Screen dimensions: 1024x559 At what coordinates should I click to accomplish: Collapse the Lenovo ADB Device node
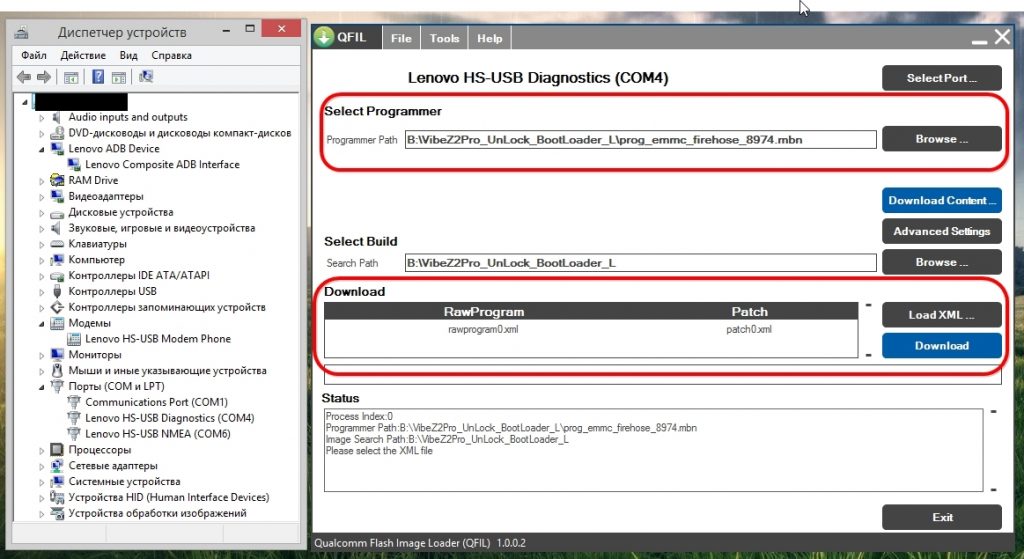tap(41, 150)
